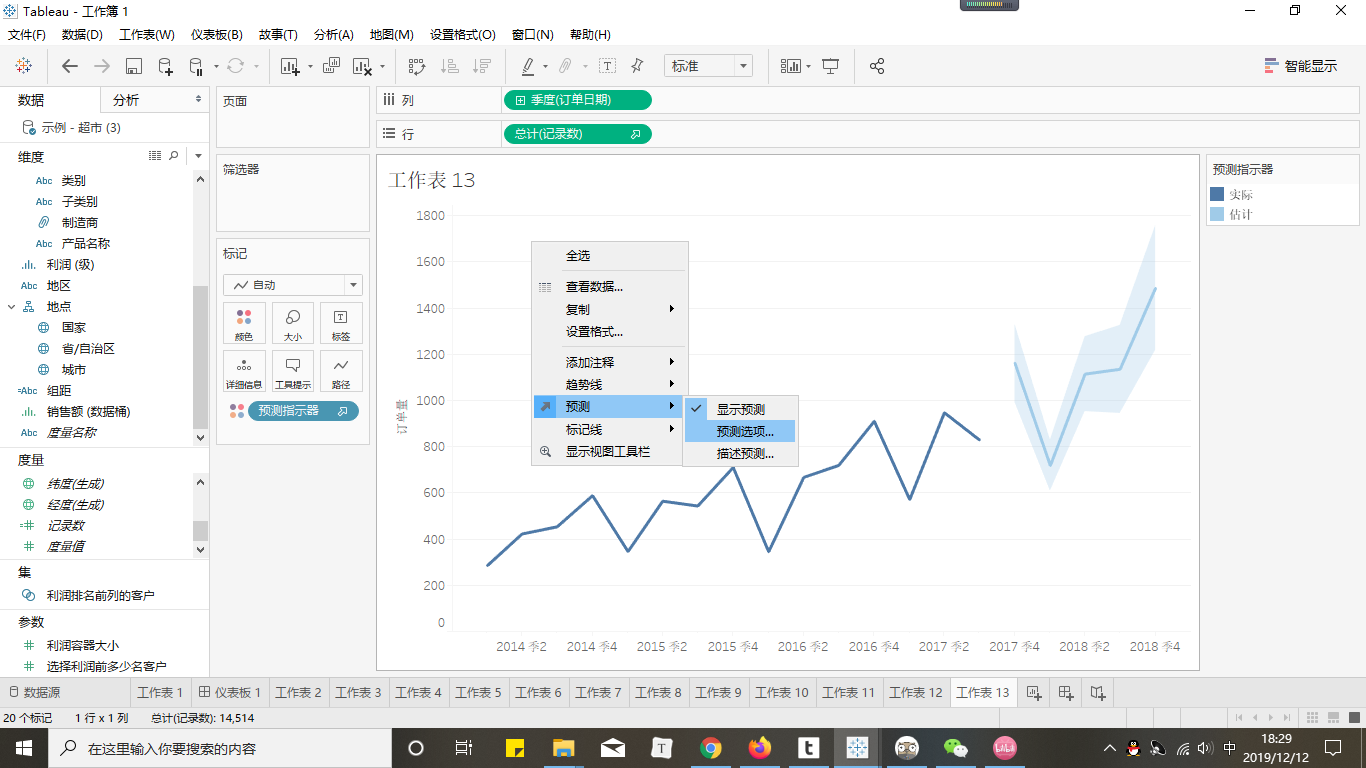Click the save disk icon
The width and height of the screenshot is (1366, 768).
click(x=133, y=66)
